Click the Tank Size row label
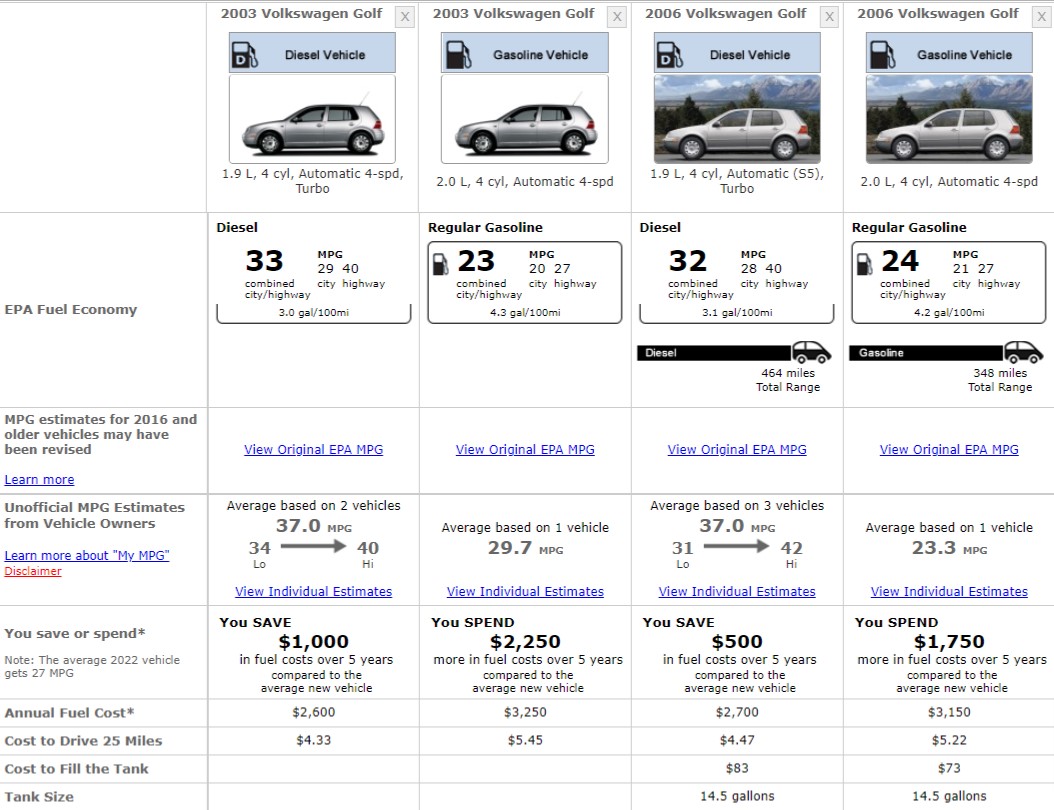The width and height of the screenshot is (1054, 810). click(x=39, y=797)
